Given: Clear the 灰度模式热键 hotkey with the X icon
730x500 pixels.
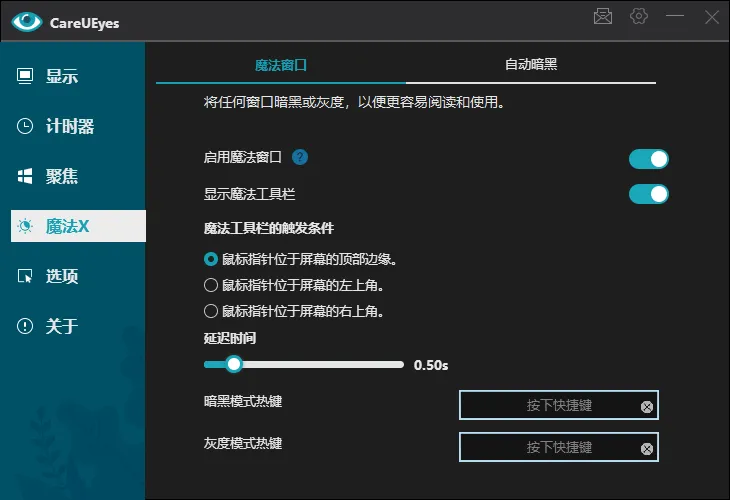Looking at the screenshot, I should click(x=646, y=448).
